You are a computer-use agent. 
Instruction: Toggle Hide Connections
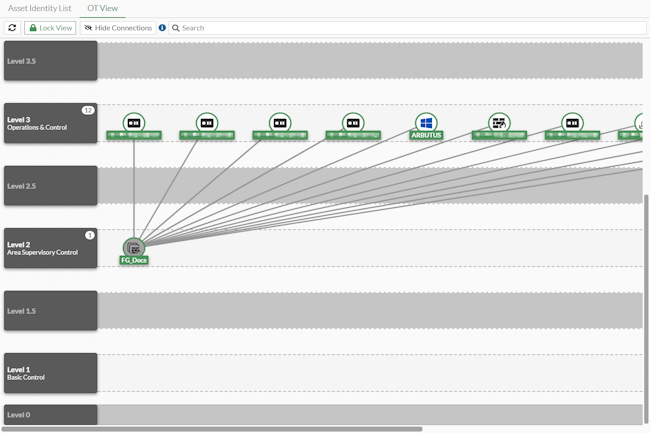(118, 28)
